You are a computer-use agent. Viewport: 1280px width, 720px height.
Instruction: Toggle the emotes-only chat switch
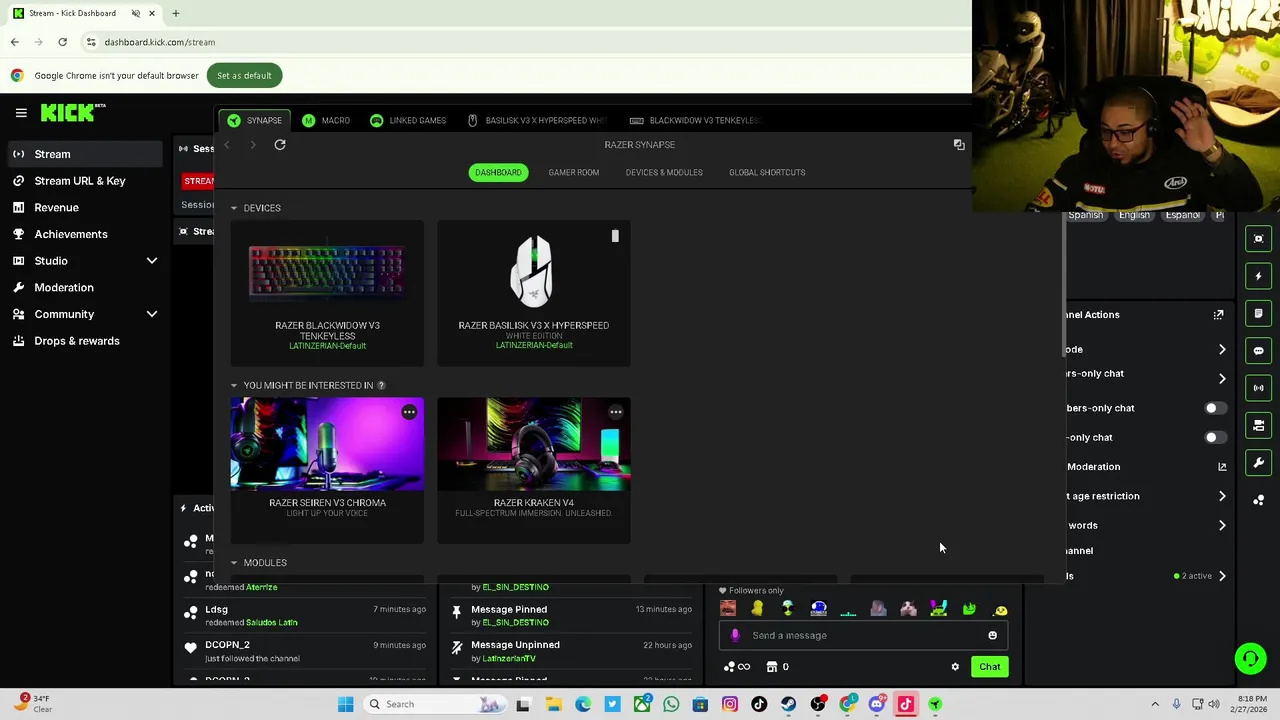[1214, 437]
